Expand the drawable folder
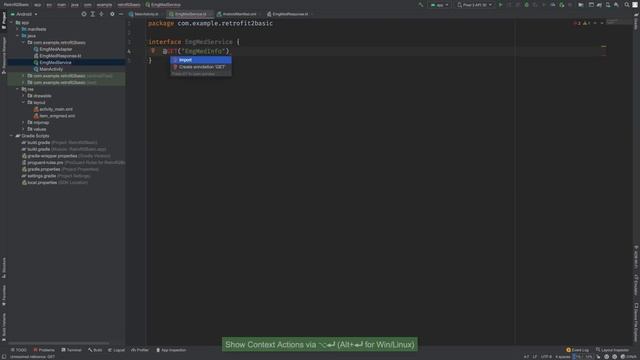 (24, 96)
